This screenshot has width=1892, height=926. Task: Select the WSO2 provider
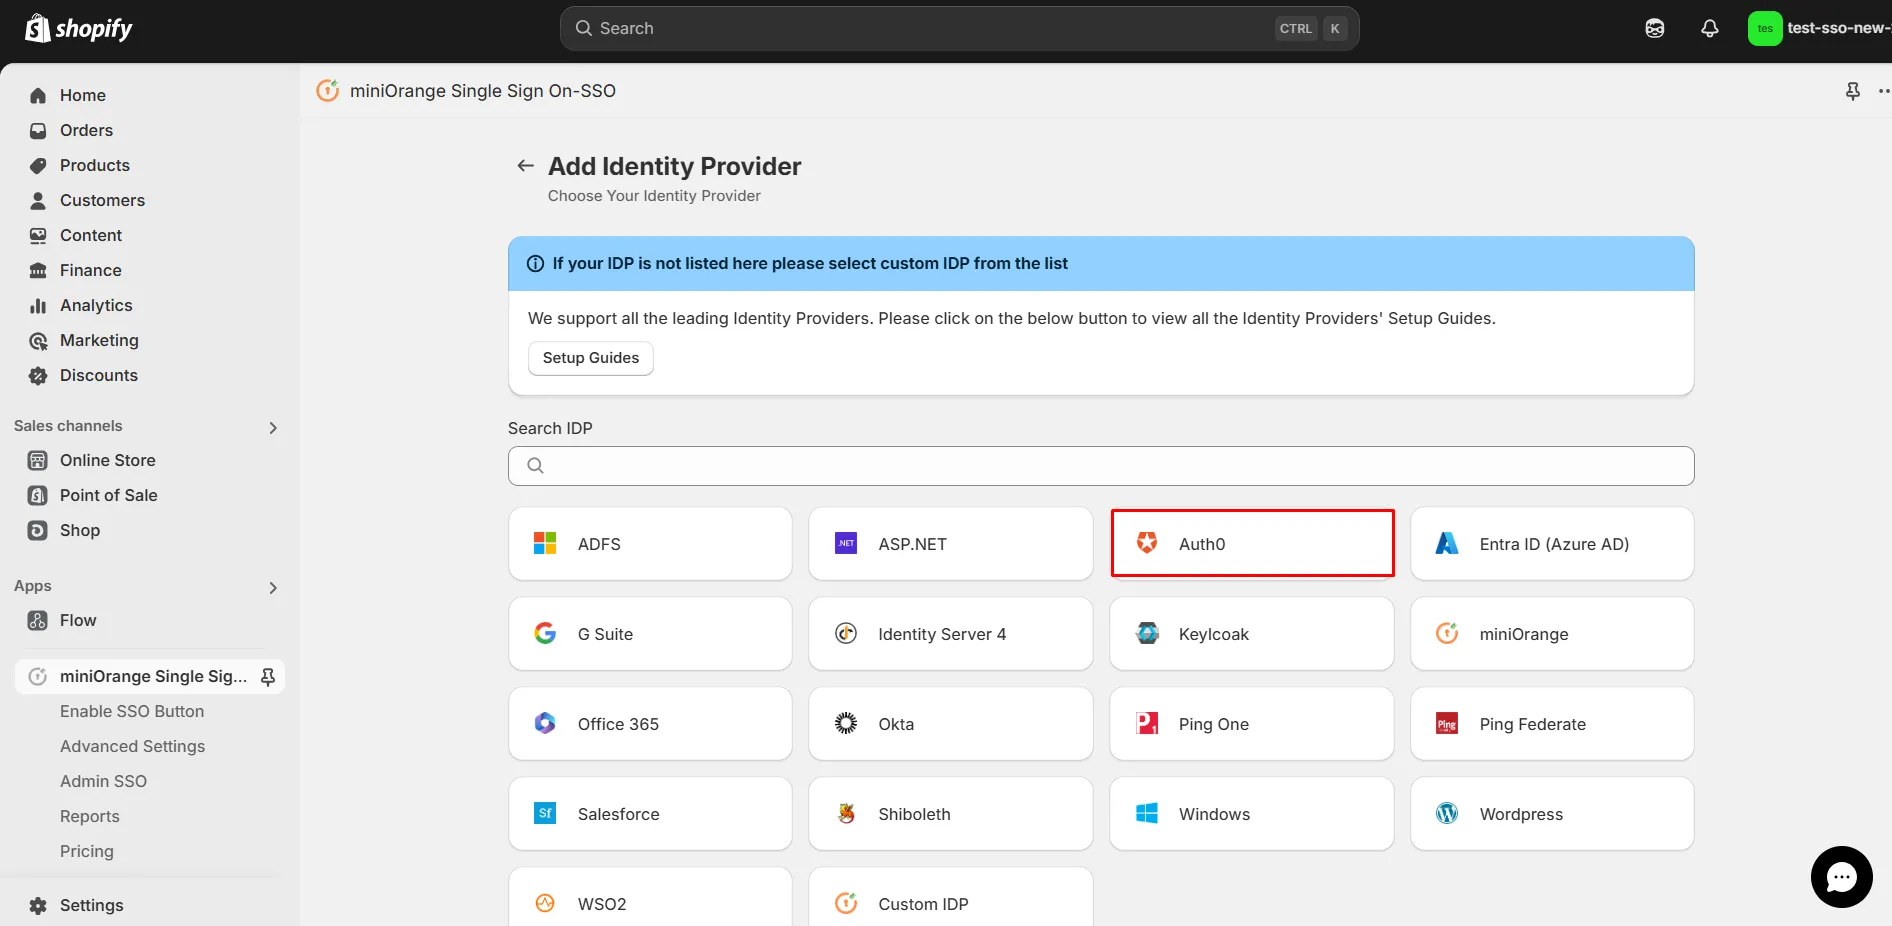(x=650, y=897)
